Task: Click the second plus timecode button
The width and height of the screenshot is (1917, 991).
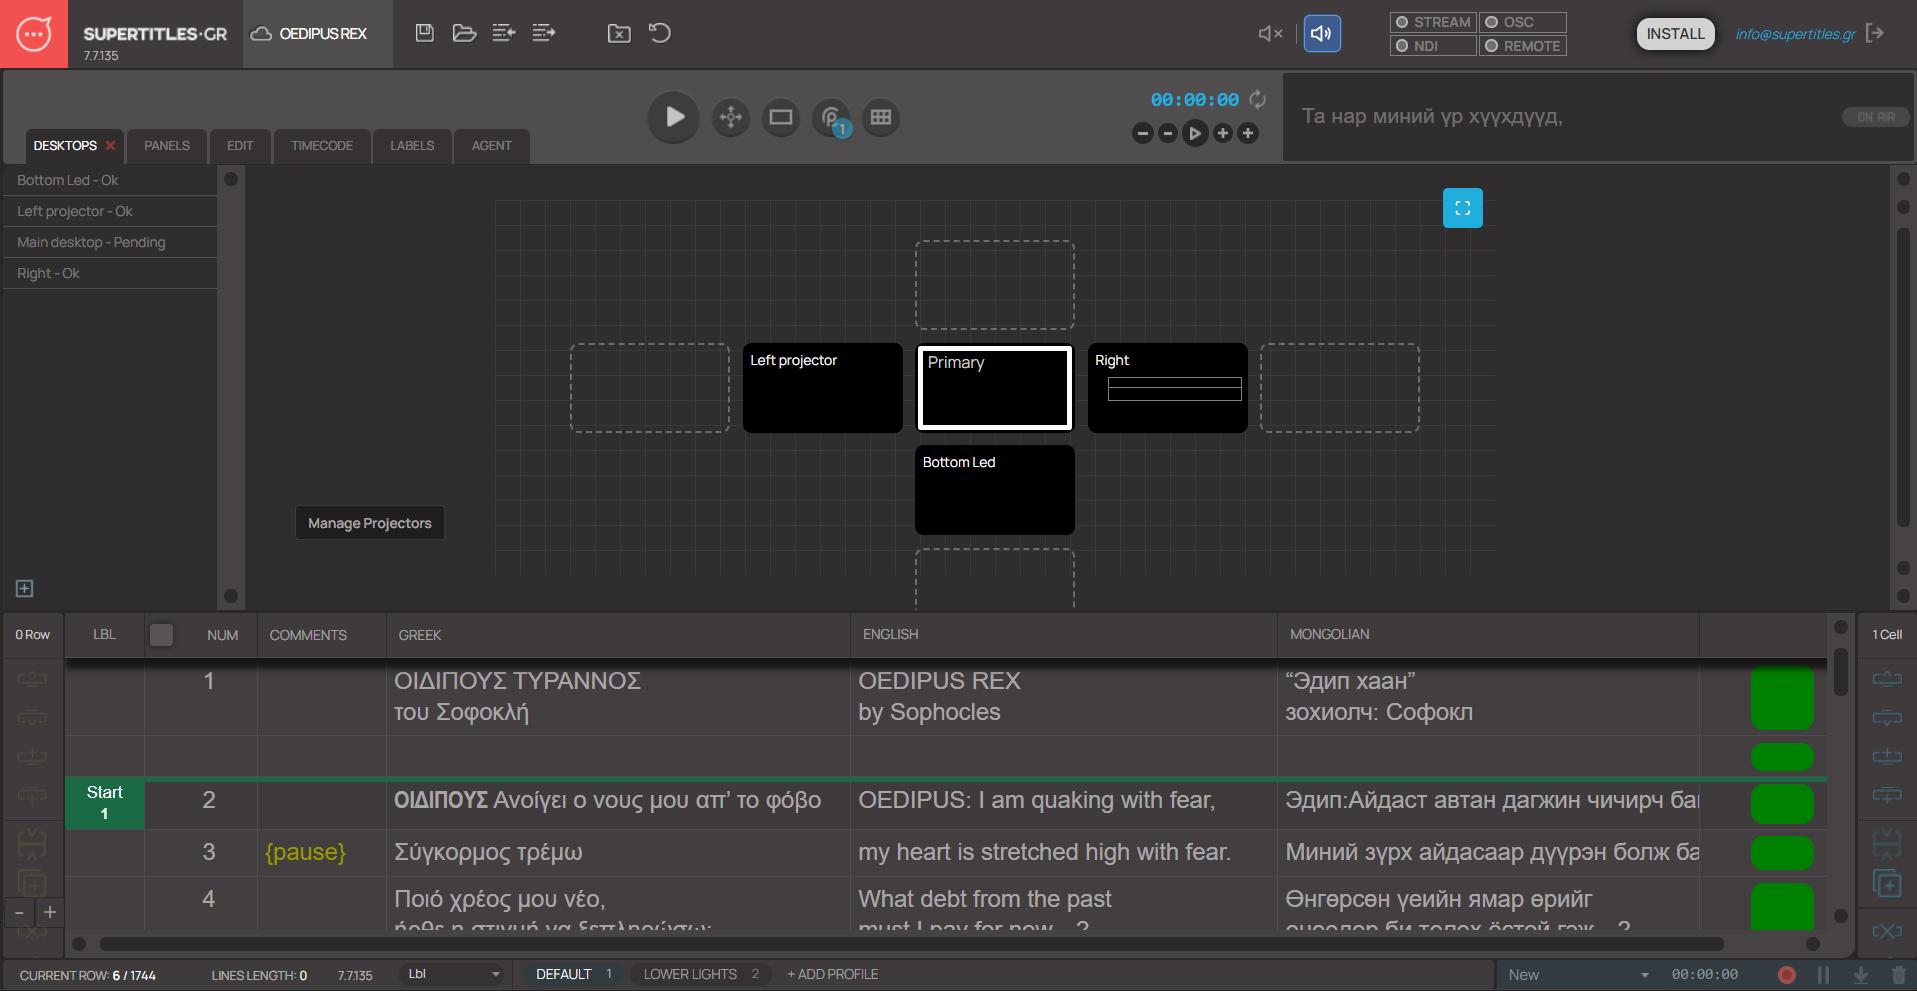Action: point(1248,133)
